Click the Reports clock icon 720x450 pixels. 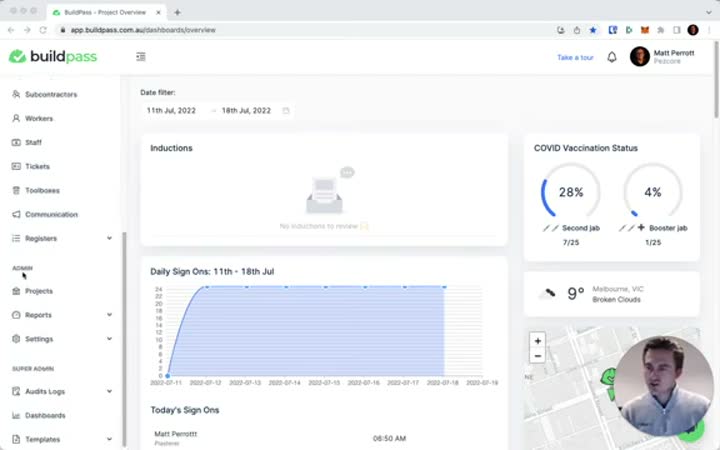tap(16, 315)
